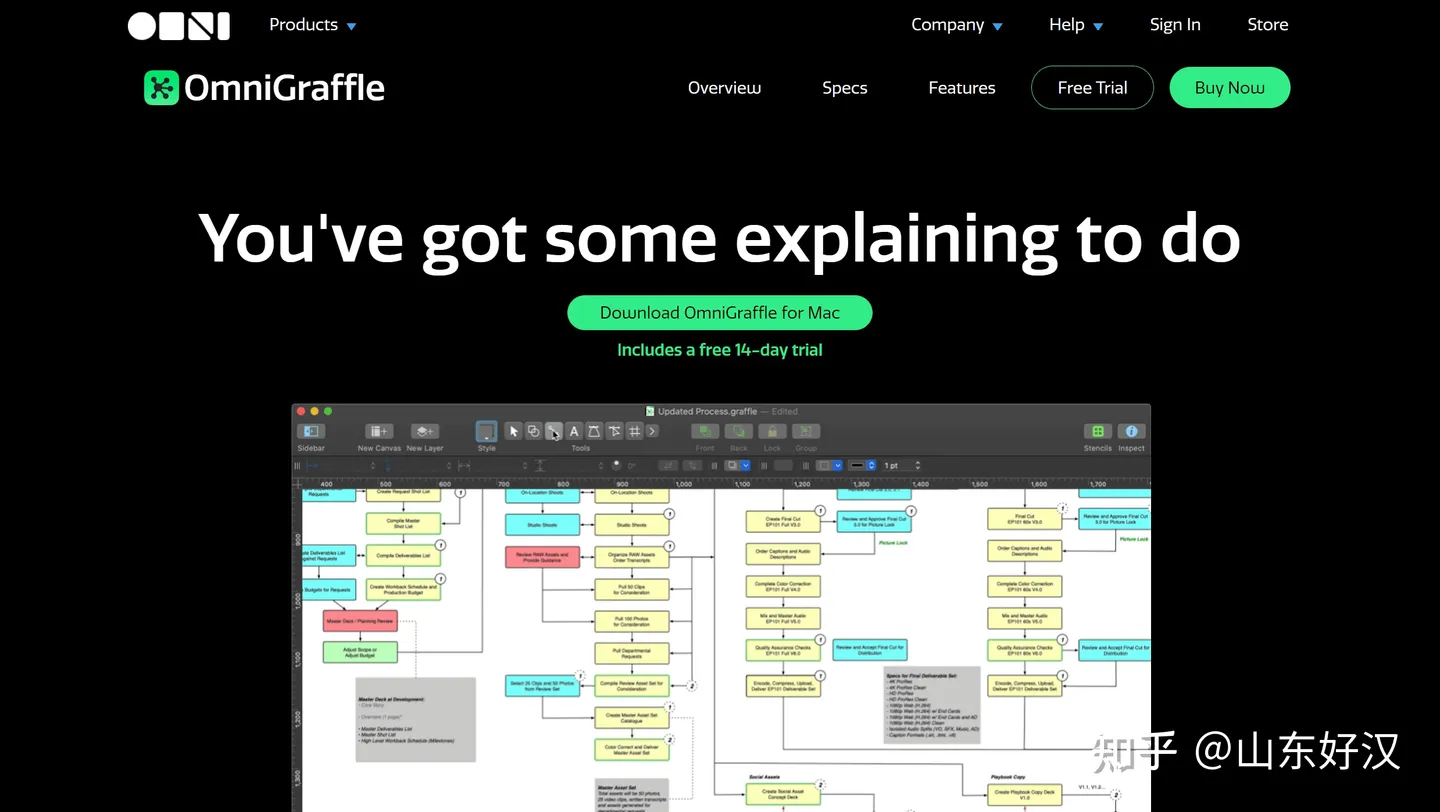Viewport: 1440px width, 812px height.
Task: Click Download OmniGraffle for Mac button
Action: coord(720,313)
